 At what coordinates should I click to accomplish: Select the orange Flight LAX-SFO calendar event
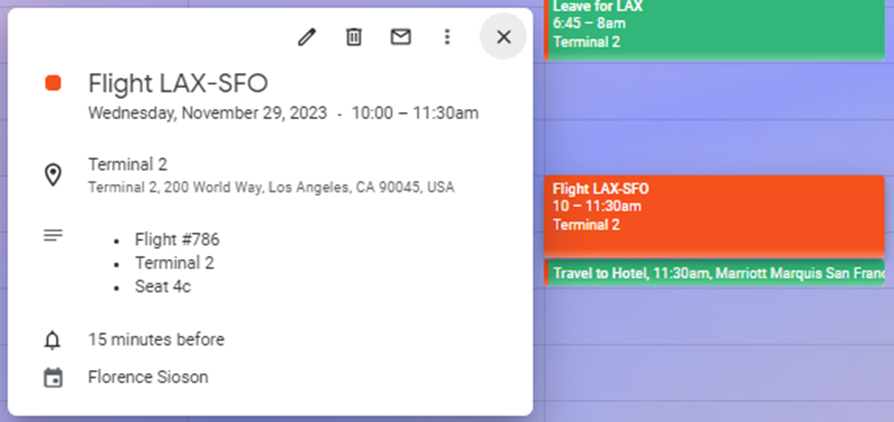pyautogui.click(x=715, y=212)
